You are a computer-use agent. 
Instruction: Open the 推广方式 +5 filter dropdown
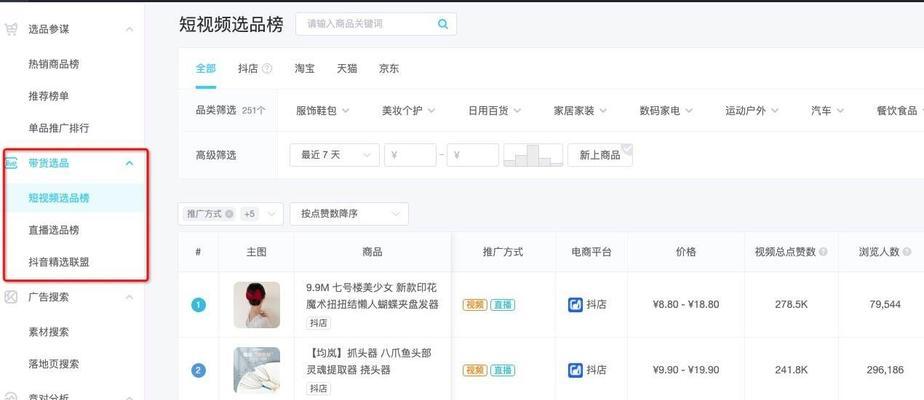(230, 214)
